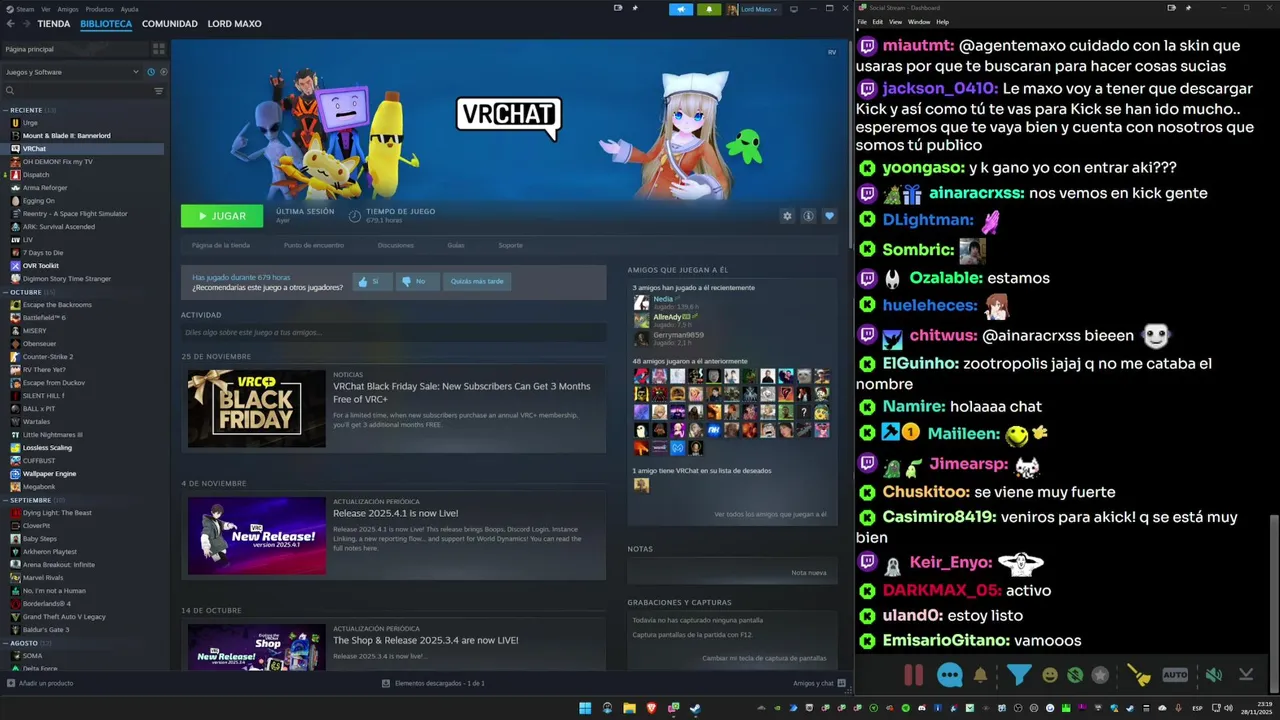Recommend game with Sí thumbs-up button
Screen dimensions: 1280x720
[x=371, y=282]
